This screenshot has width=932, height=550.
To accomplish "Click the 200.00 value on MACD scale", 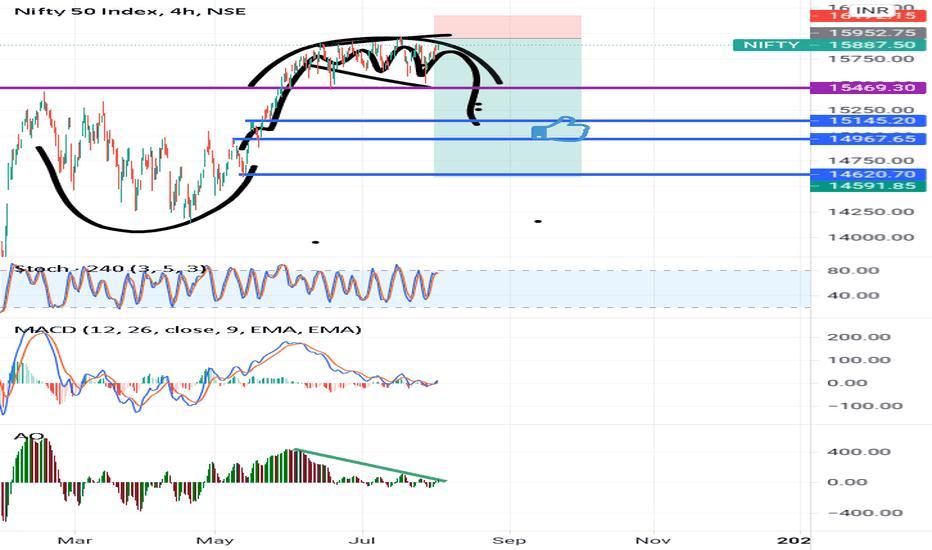I will coord(859,337).
